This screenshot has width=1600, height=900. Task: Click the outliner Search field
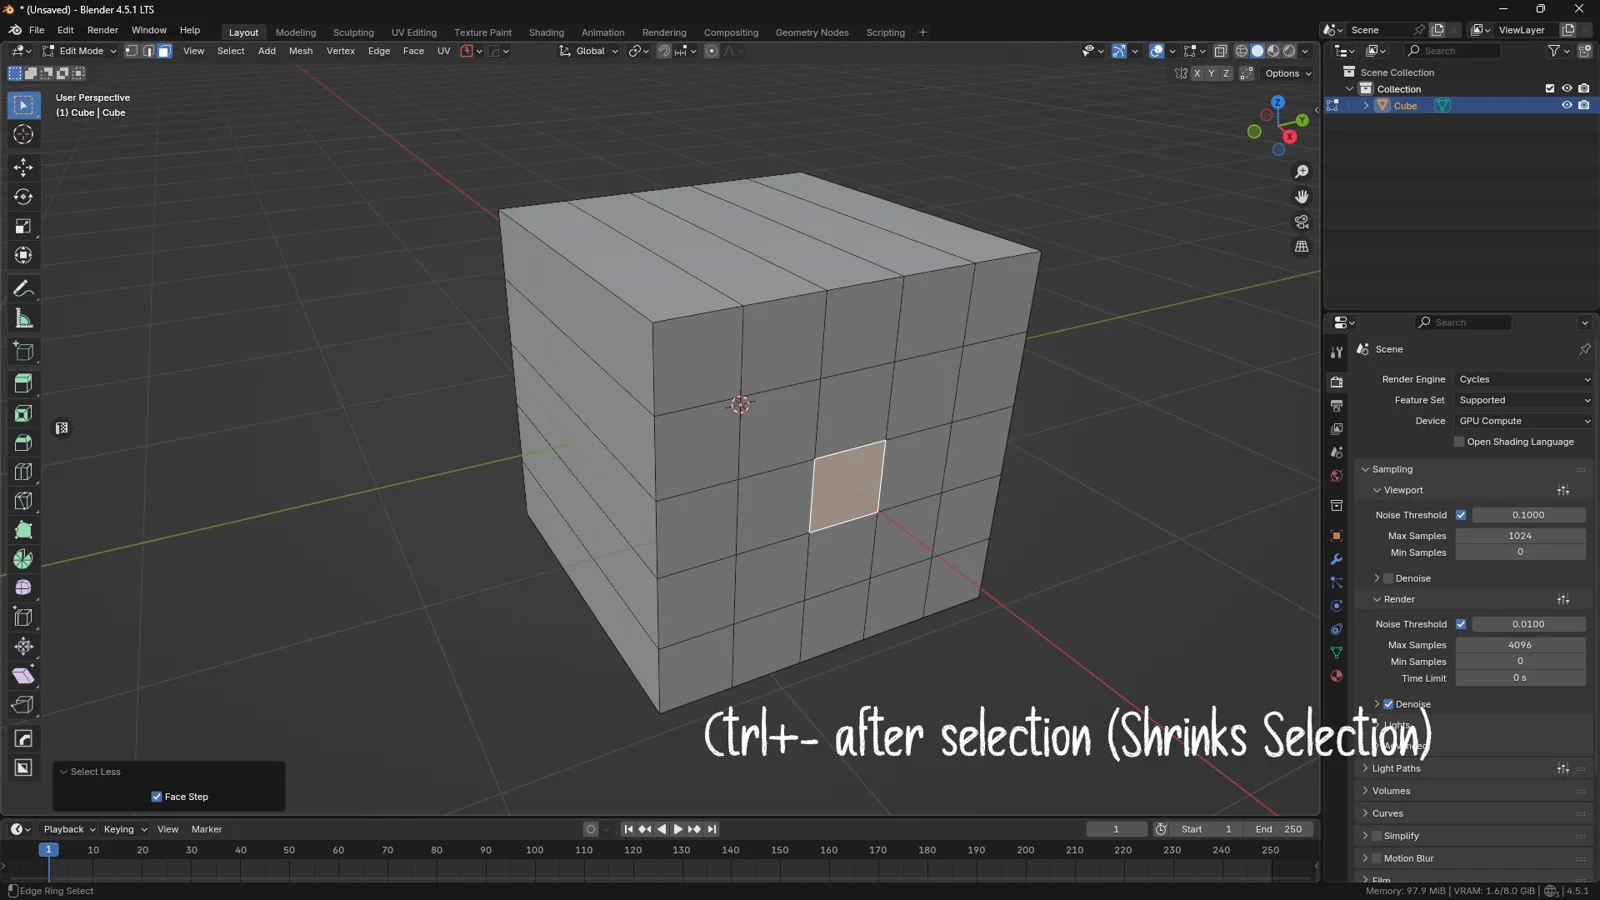click(x=1452, y=51)
